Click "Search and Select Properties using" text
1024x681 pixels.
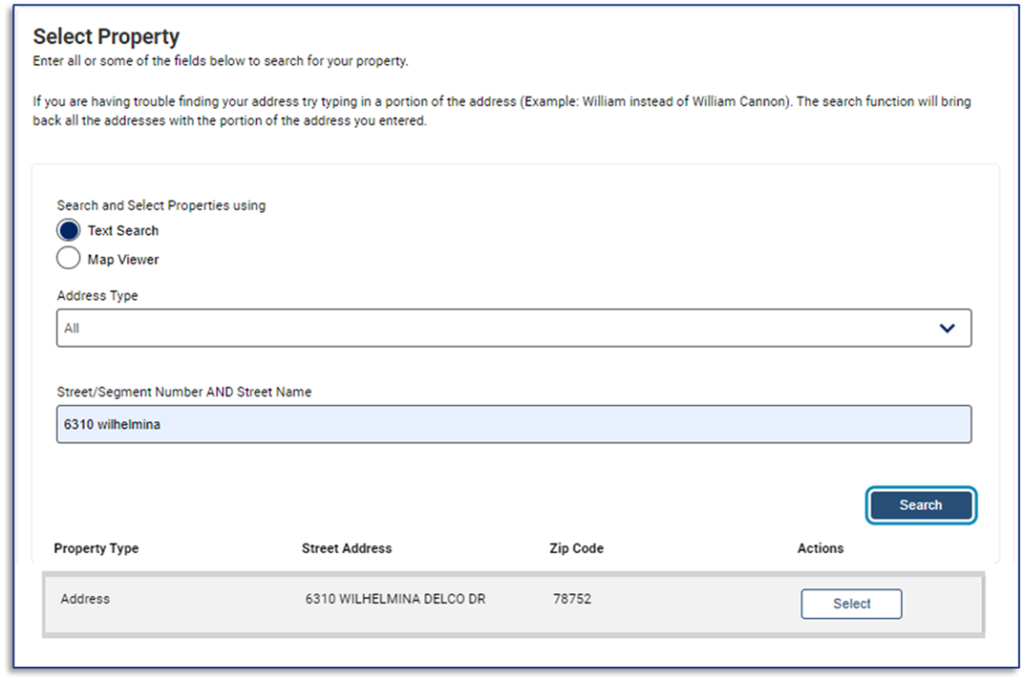pos(161,205)
